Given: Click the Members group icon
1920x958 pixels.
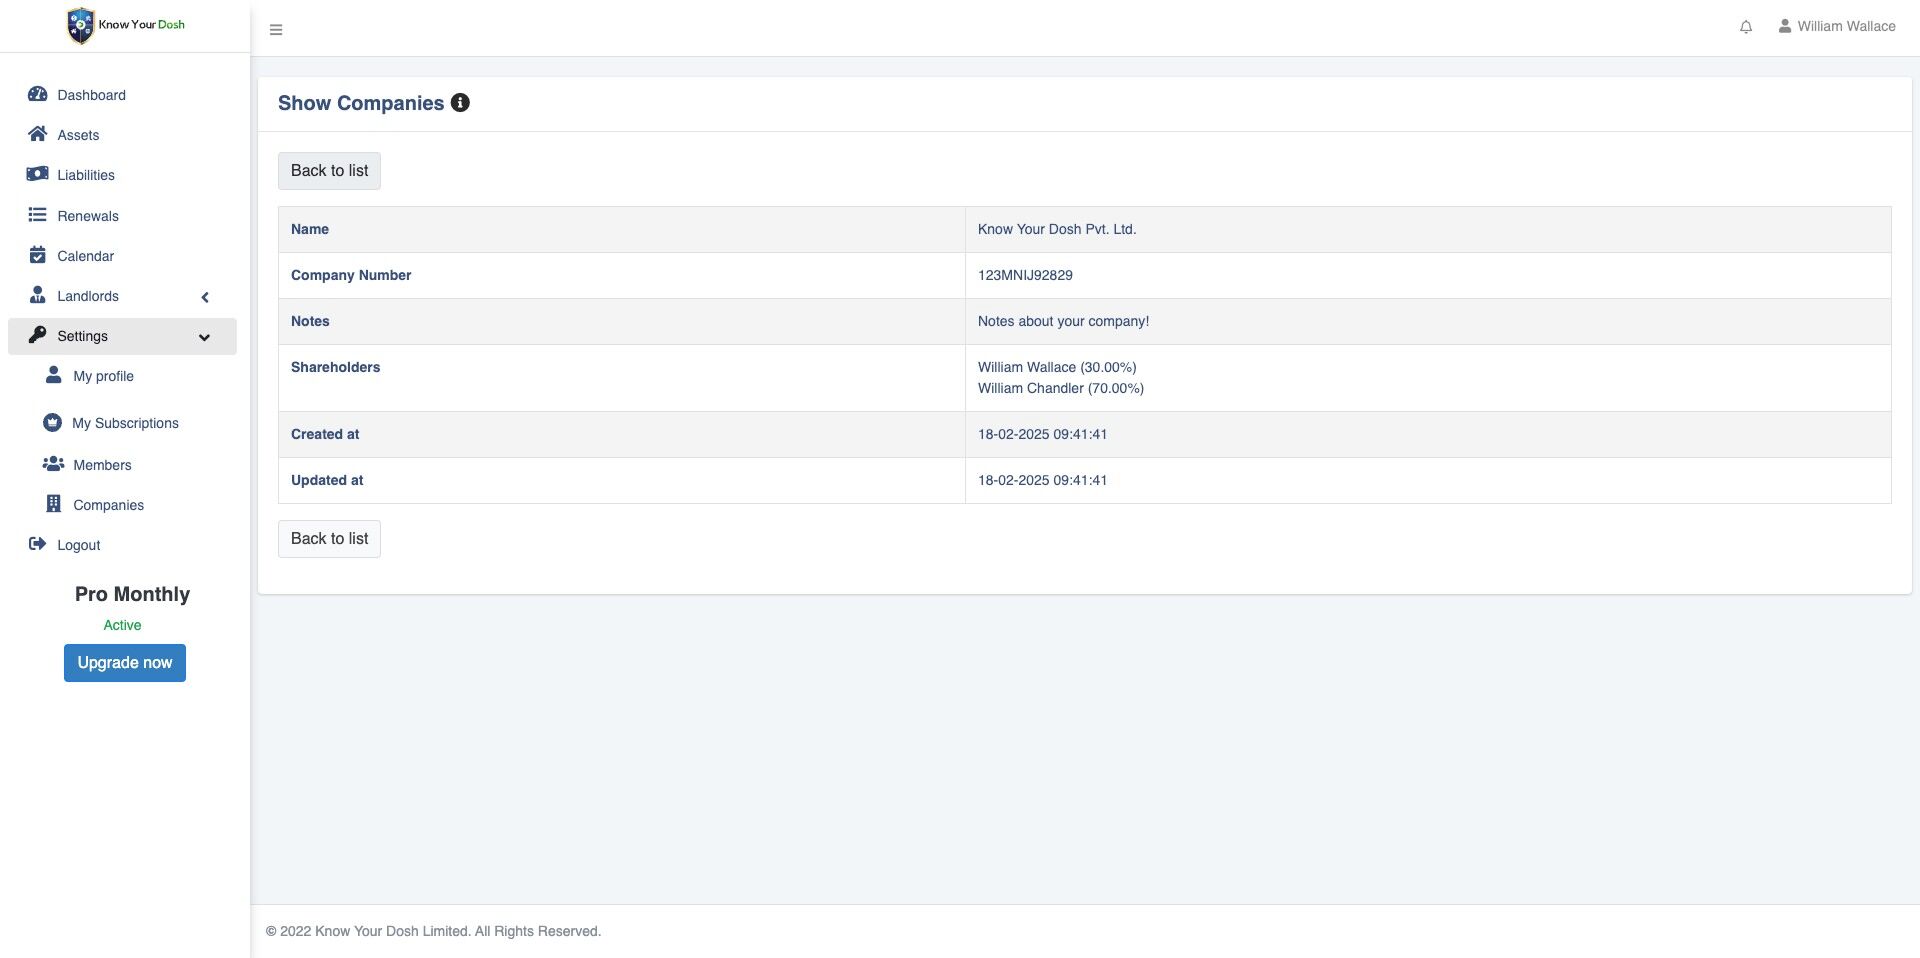Looking at the screenshot, I should pyautogui.click(x=54, y=464).
